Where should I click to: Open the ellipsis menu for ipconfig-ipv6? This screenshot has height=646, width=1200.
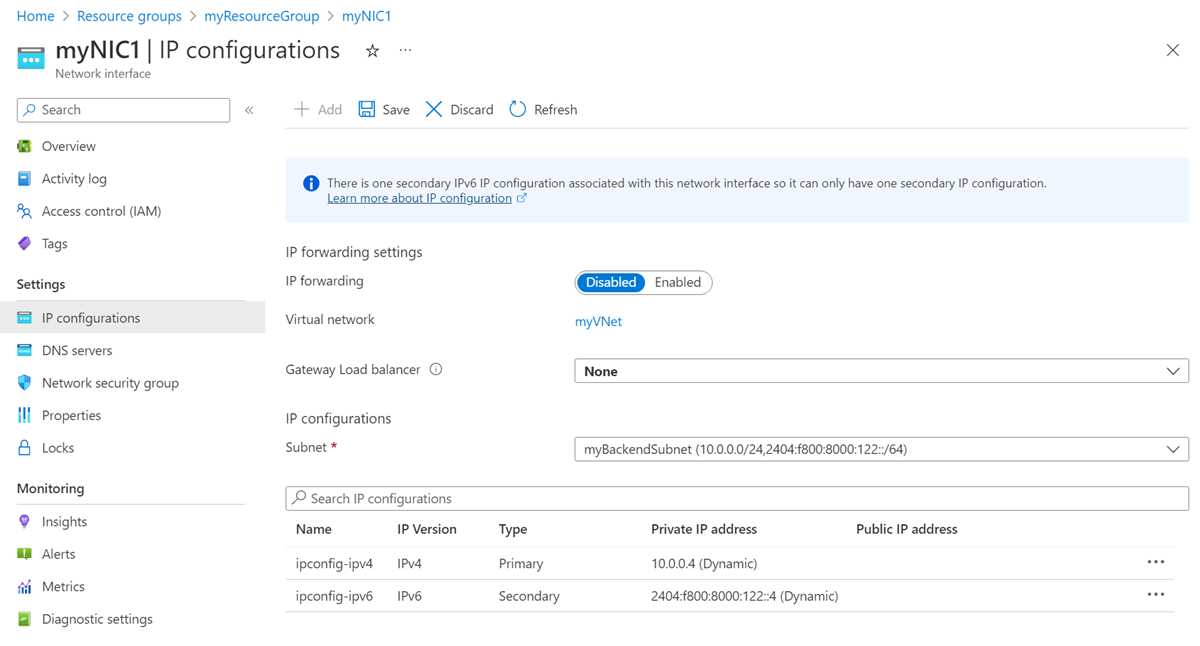click(x=1156, y=594)
